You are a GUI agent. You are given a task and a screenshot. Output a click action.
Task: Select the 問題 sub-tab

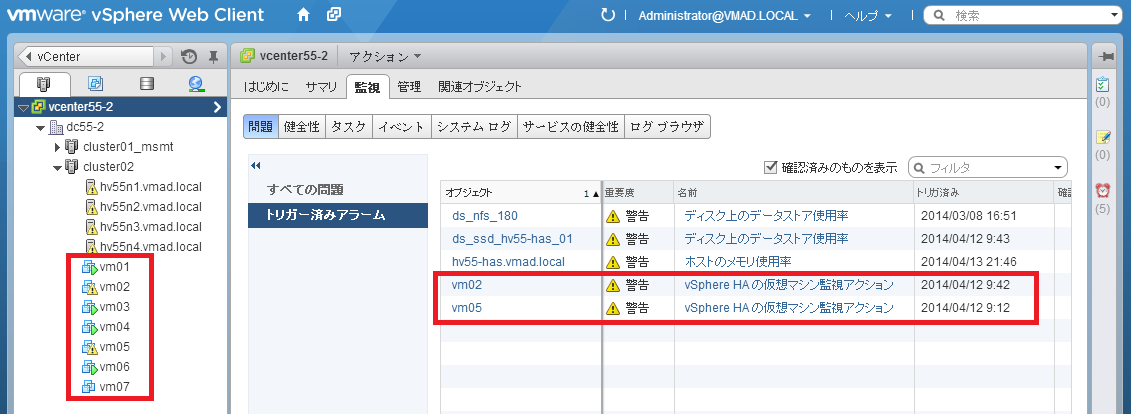(x=260, y=126)
